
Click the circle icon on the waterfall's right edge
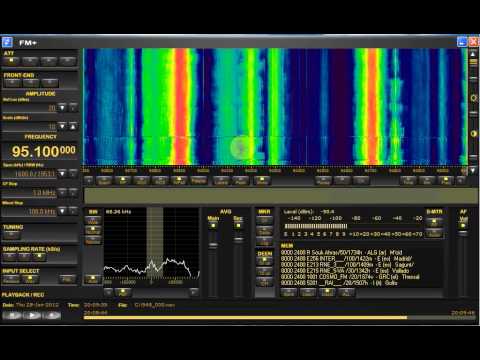pyautogui.click(x=473, y=98)
